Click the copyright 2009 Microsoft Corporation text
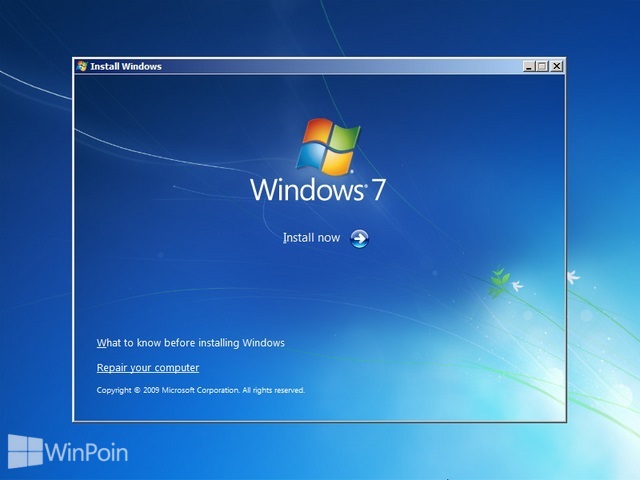The image size is (640, 480). click(x=200, y=390)
